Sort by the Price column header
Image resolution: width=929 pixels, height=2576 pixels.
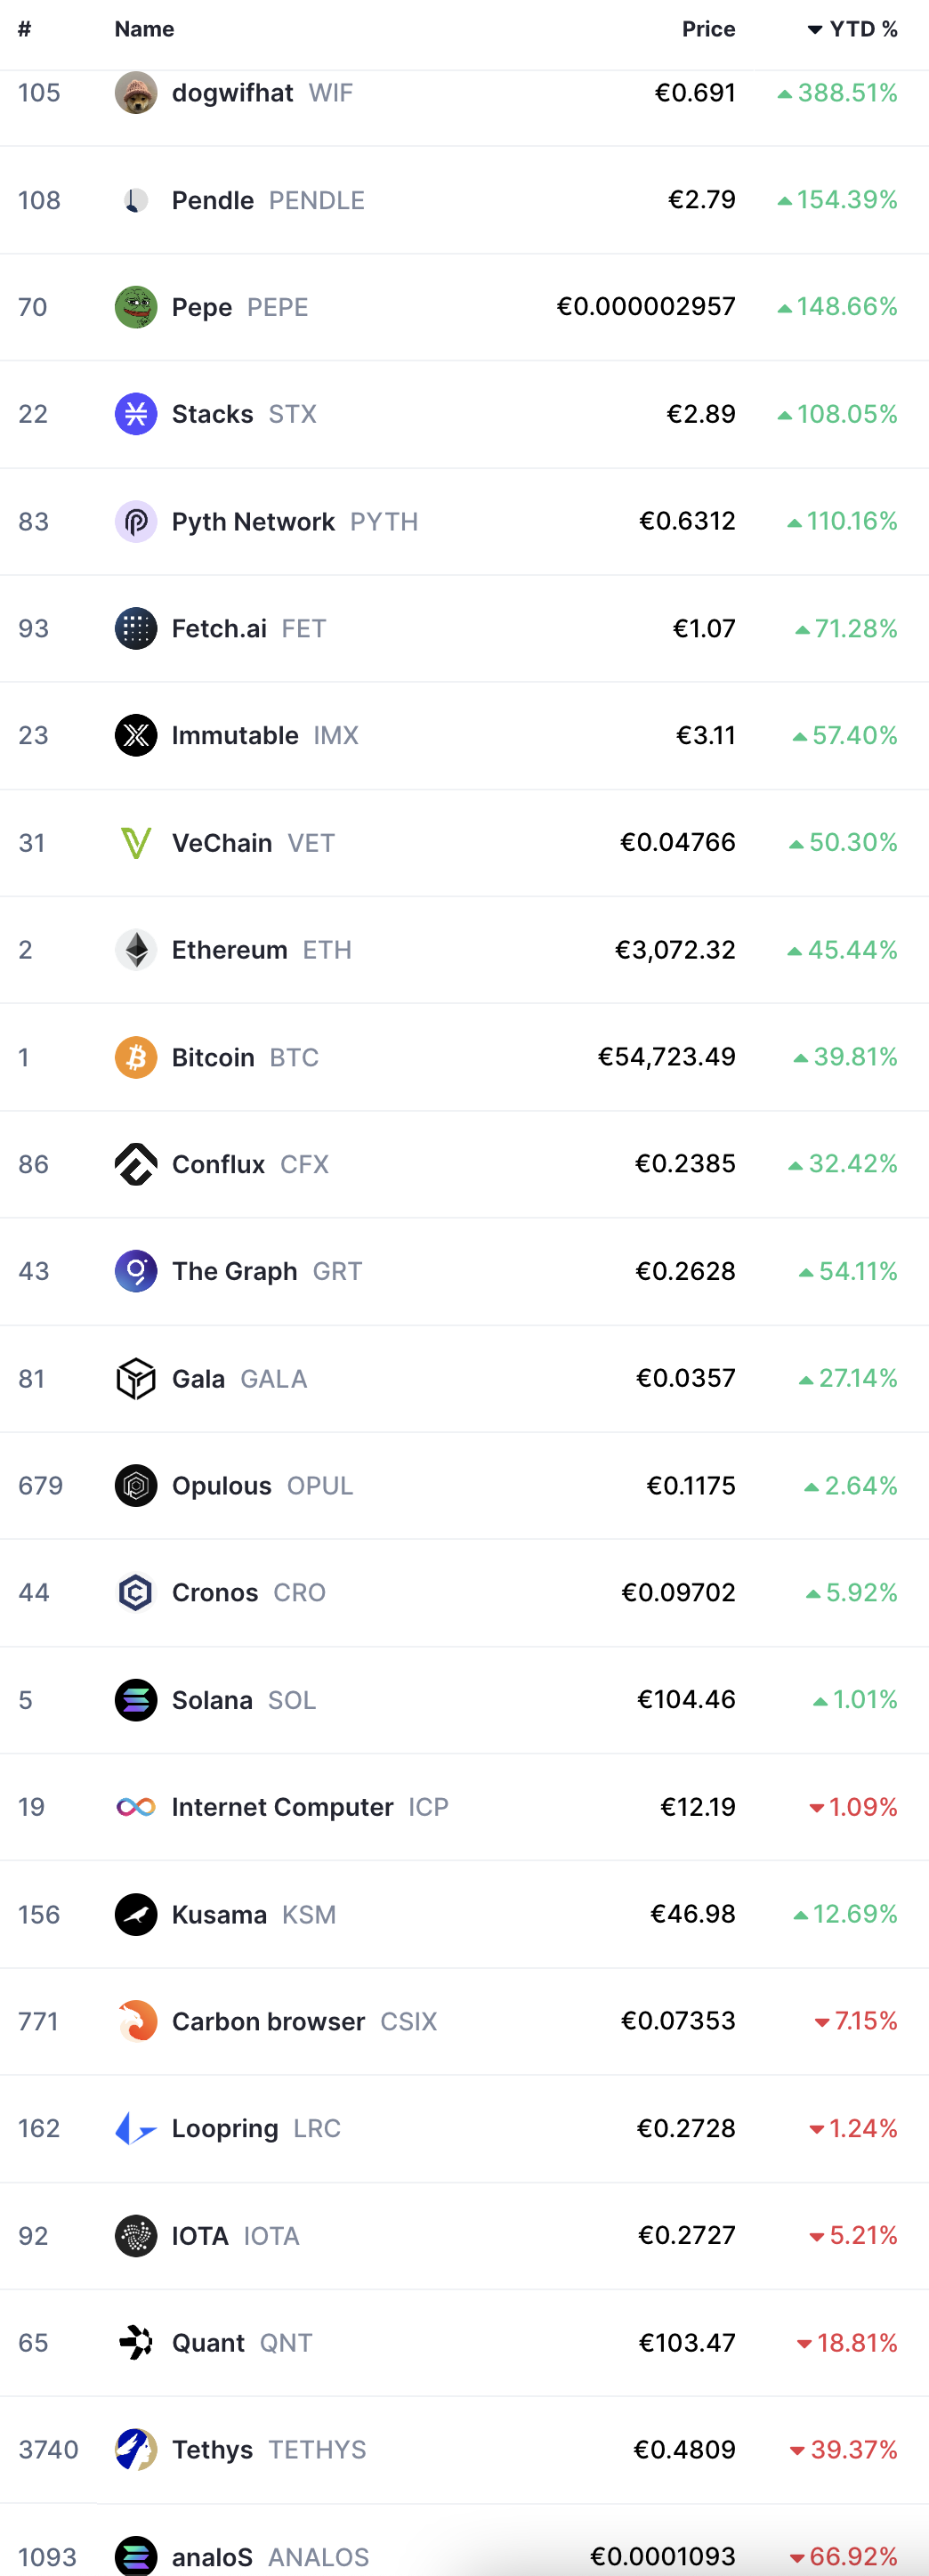[x=709, y=29]
